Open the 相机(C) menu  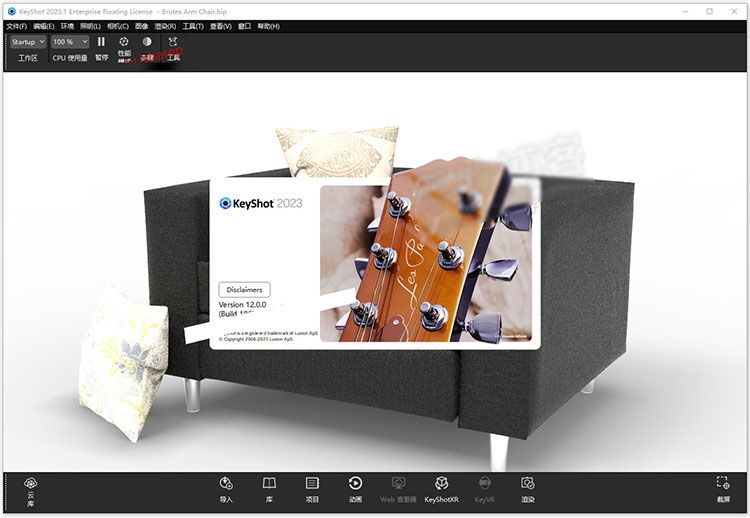[x=118, y=26]
